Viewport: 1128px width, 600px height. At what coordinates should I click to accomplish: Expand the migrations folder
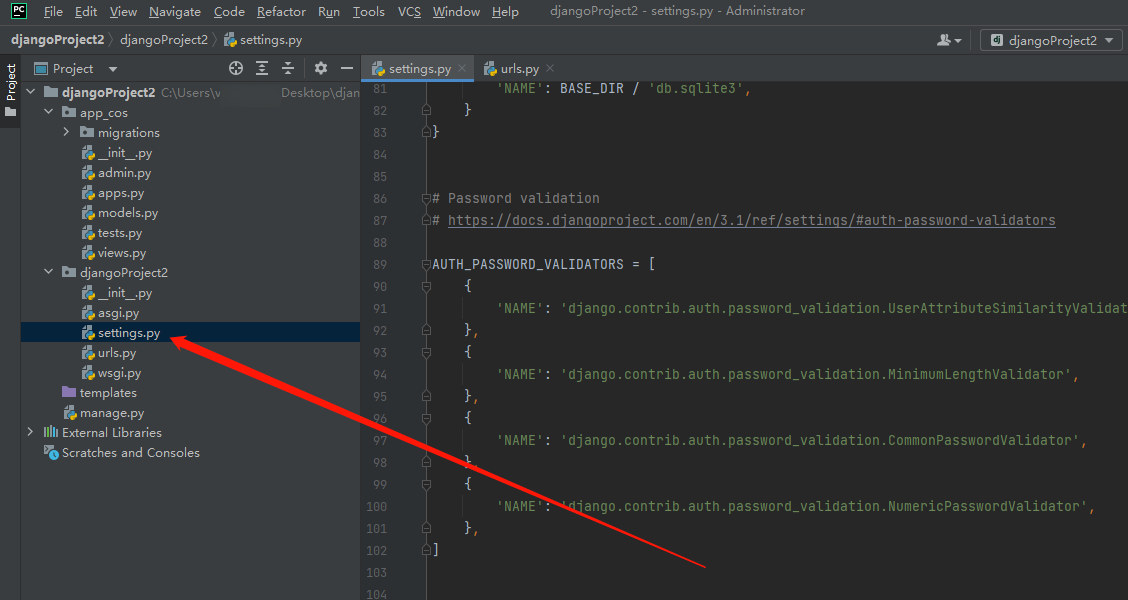(x=67, y=132)
